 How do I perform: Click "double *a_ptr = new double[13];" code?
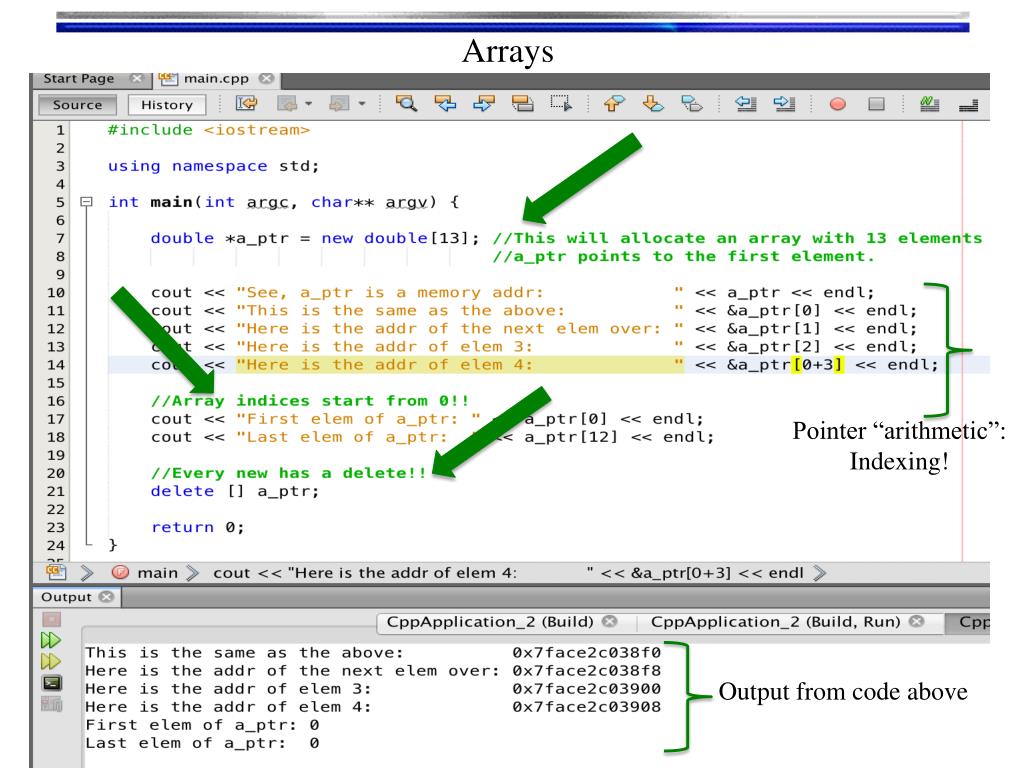(x=315, y=238)
